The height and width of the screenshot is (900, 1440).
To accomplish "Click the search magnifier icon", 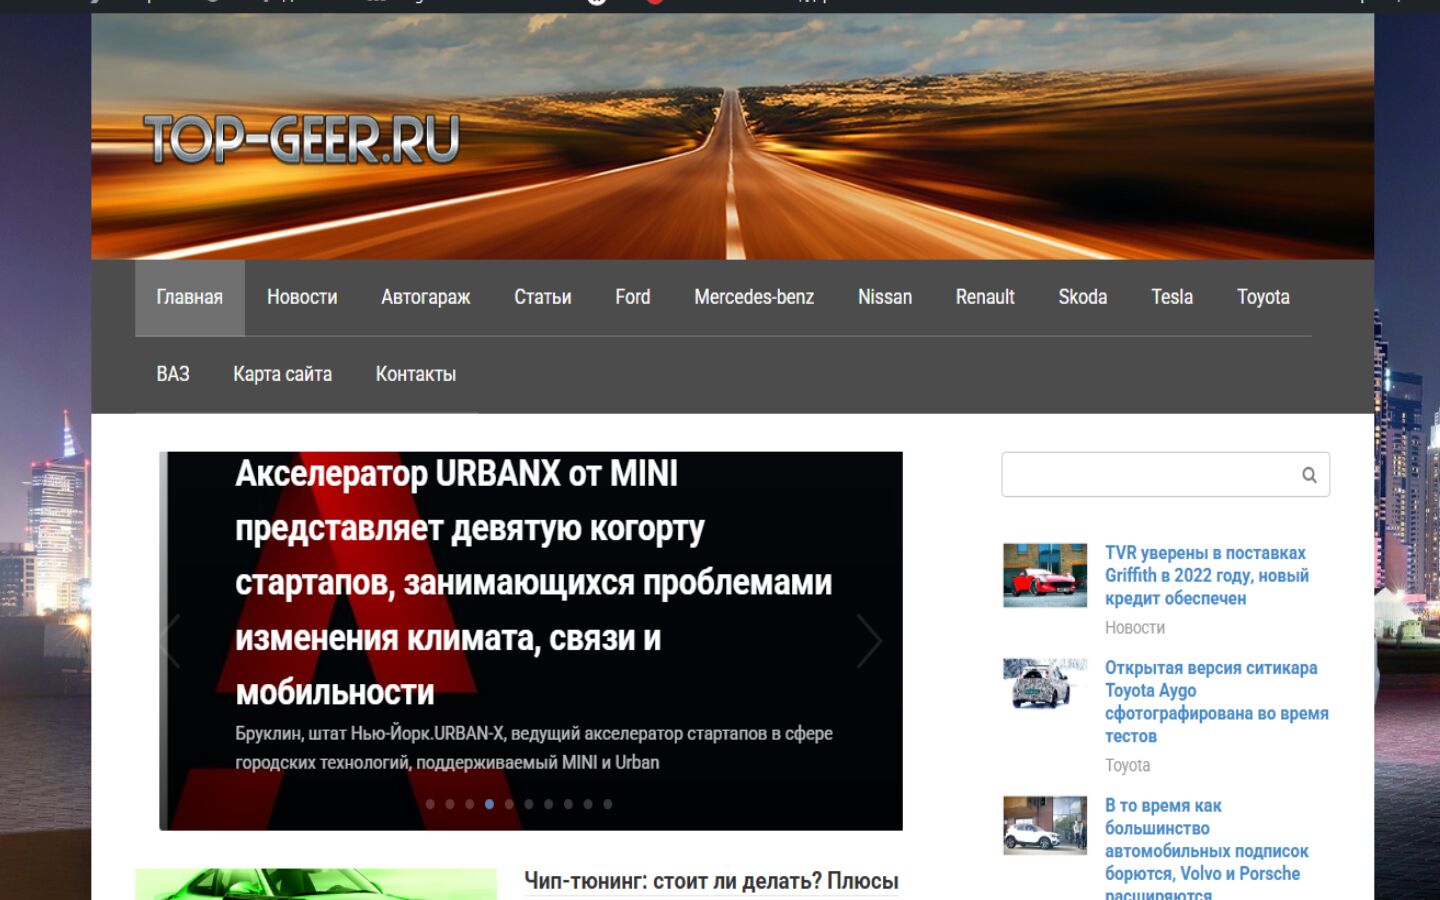I will (x=1309, y=475).
